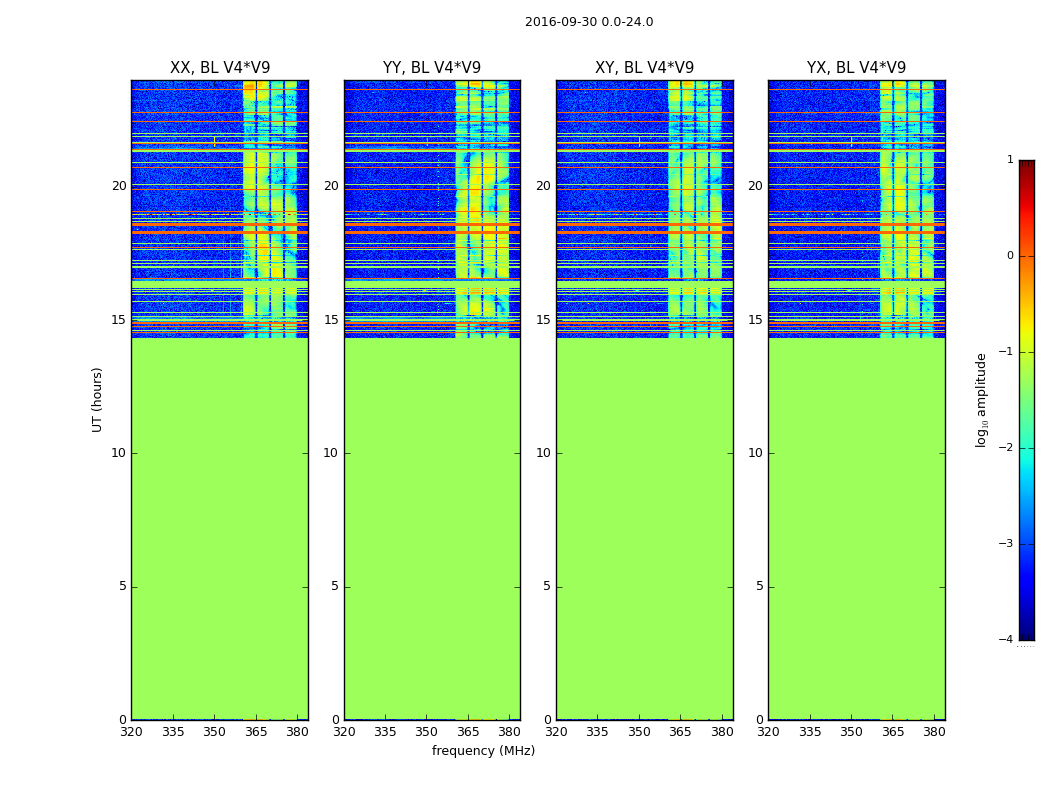
Task: Click the flat green region in YX panel
Action: click(x=856, y=529)
